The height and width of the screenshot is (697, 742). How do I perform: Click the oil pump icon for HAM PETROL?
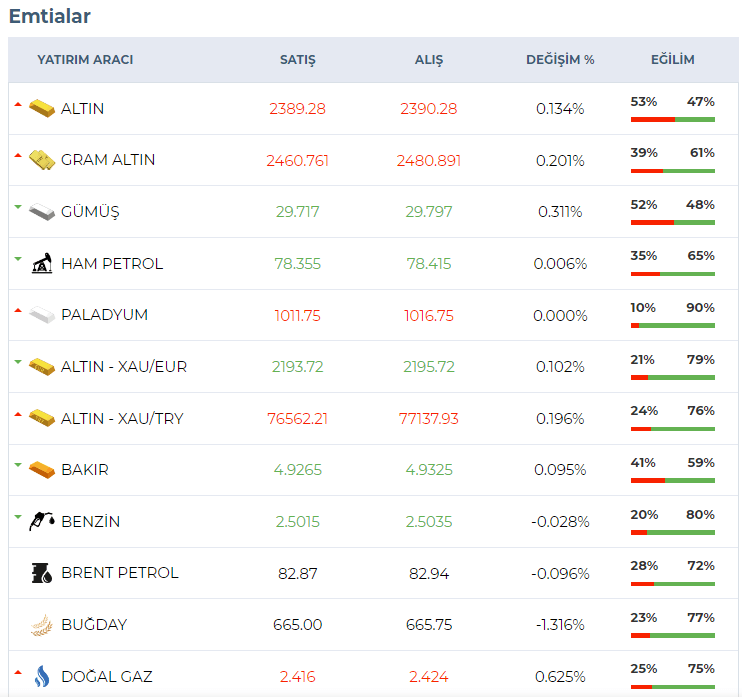pos(41,264)
